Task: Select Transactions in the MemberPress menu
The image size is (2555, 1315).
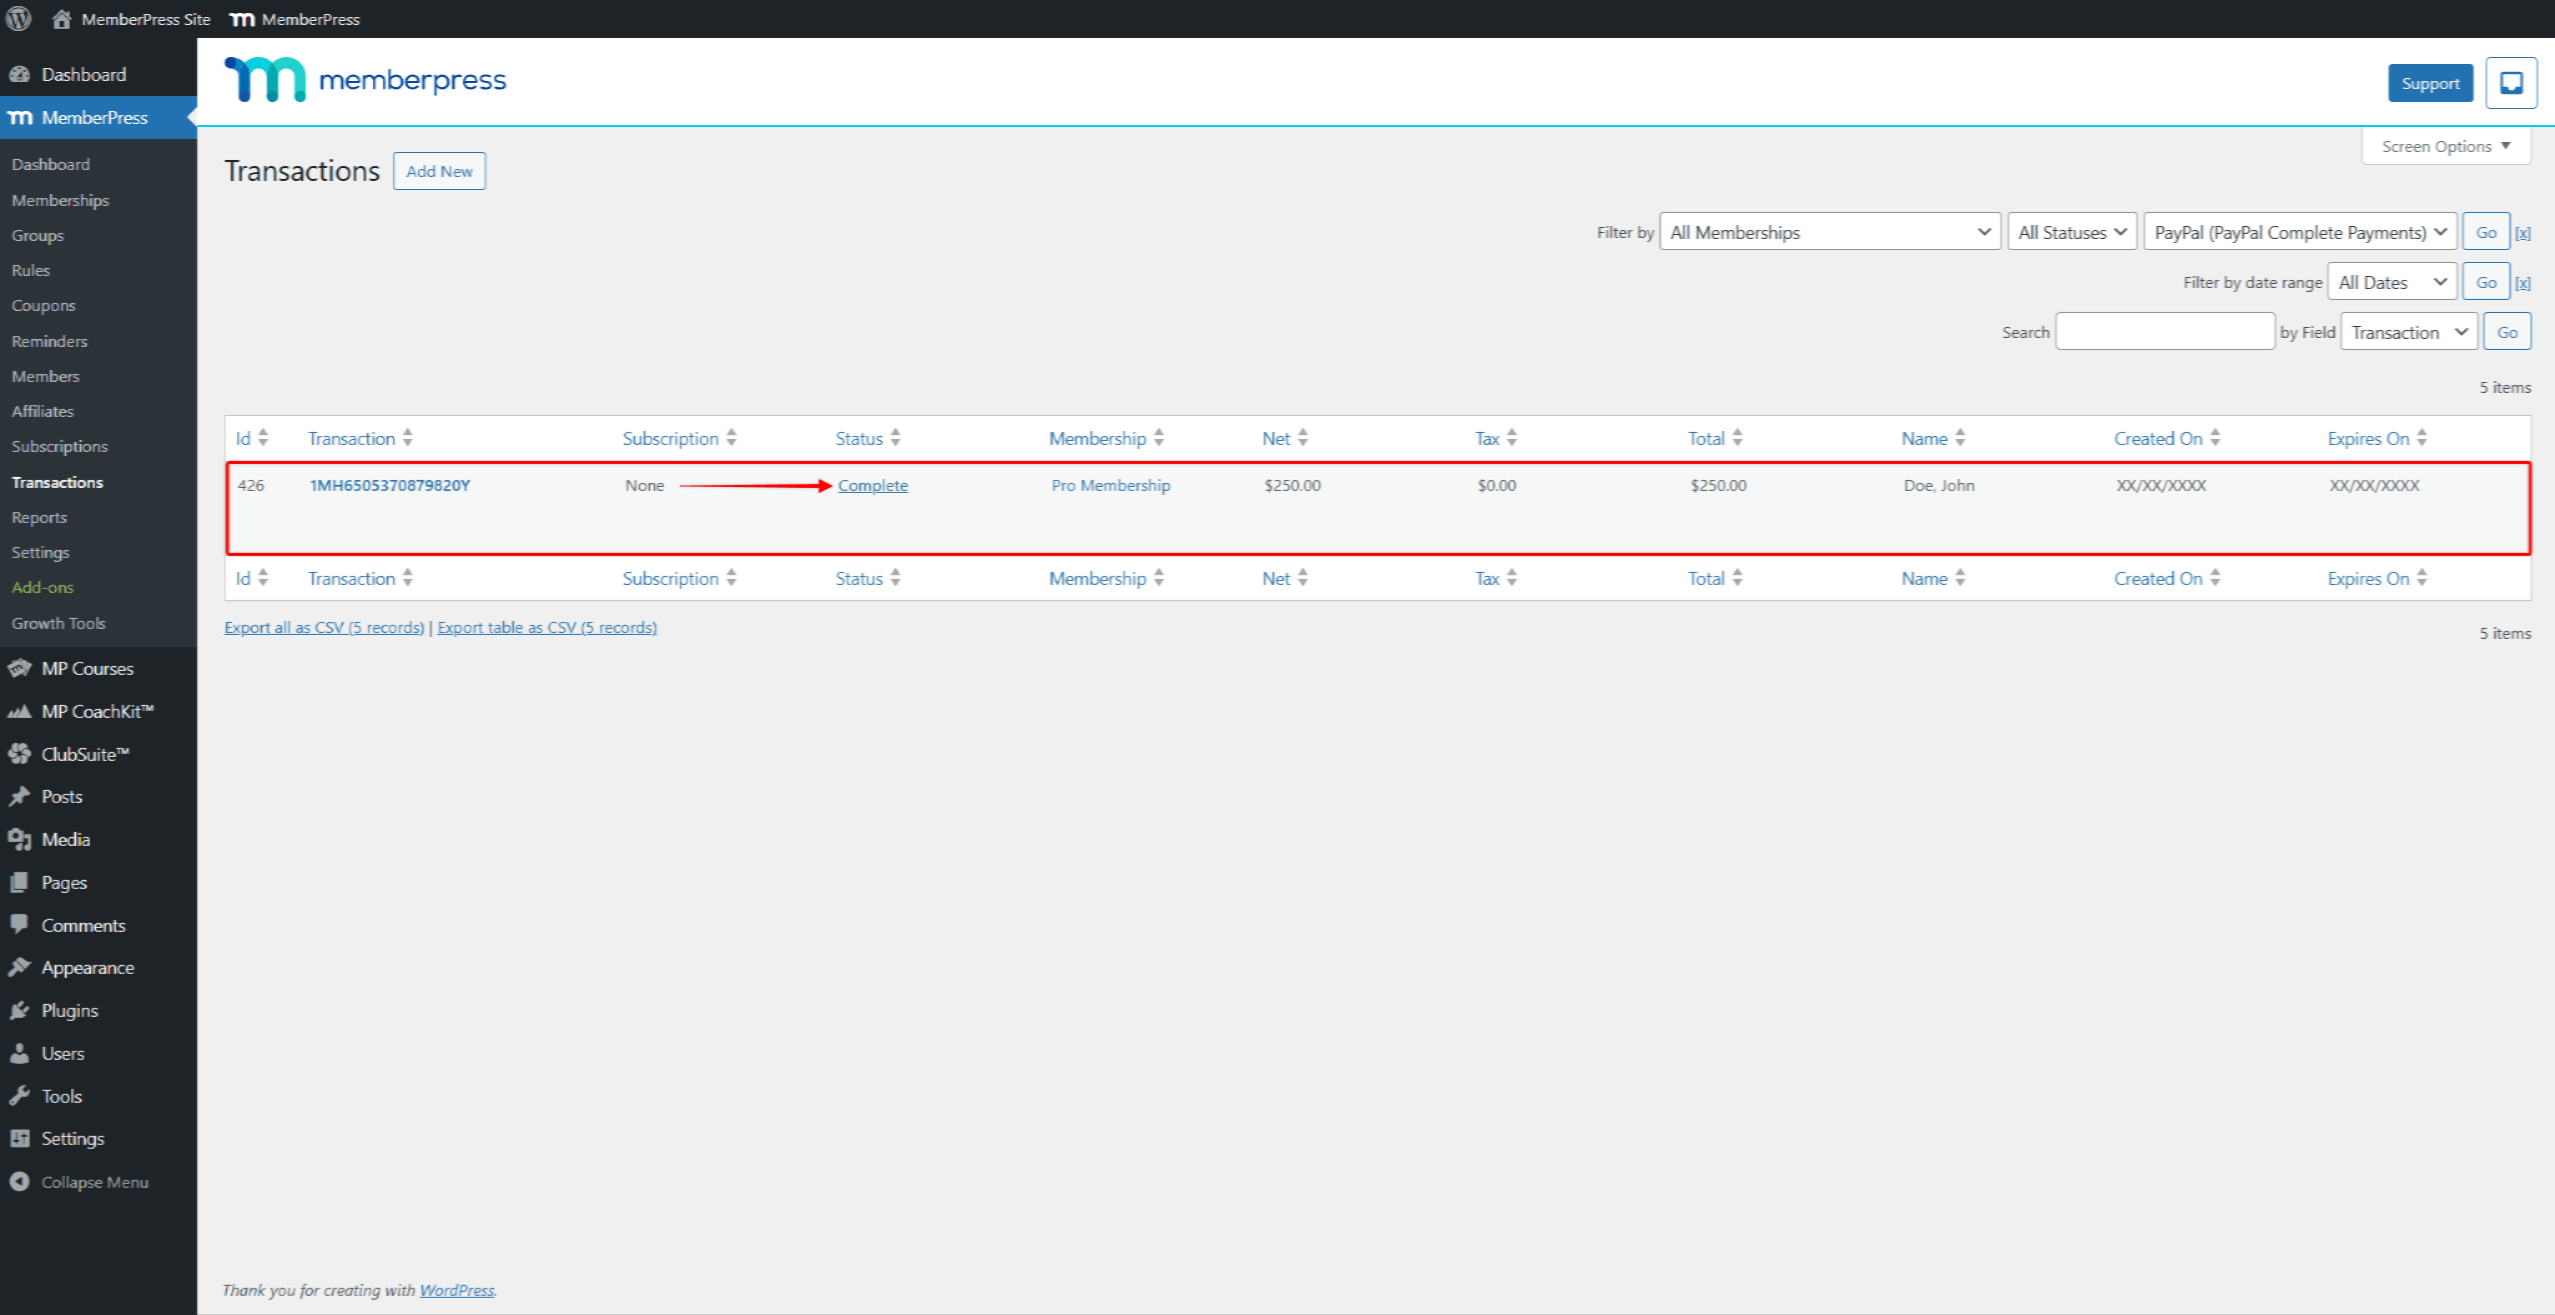Action: [57, 481]
